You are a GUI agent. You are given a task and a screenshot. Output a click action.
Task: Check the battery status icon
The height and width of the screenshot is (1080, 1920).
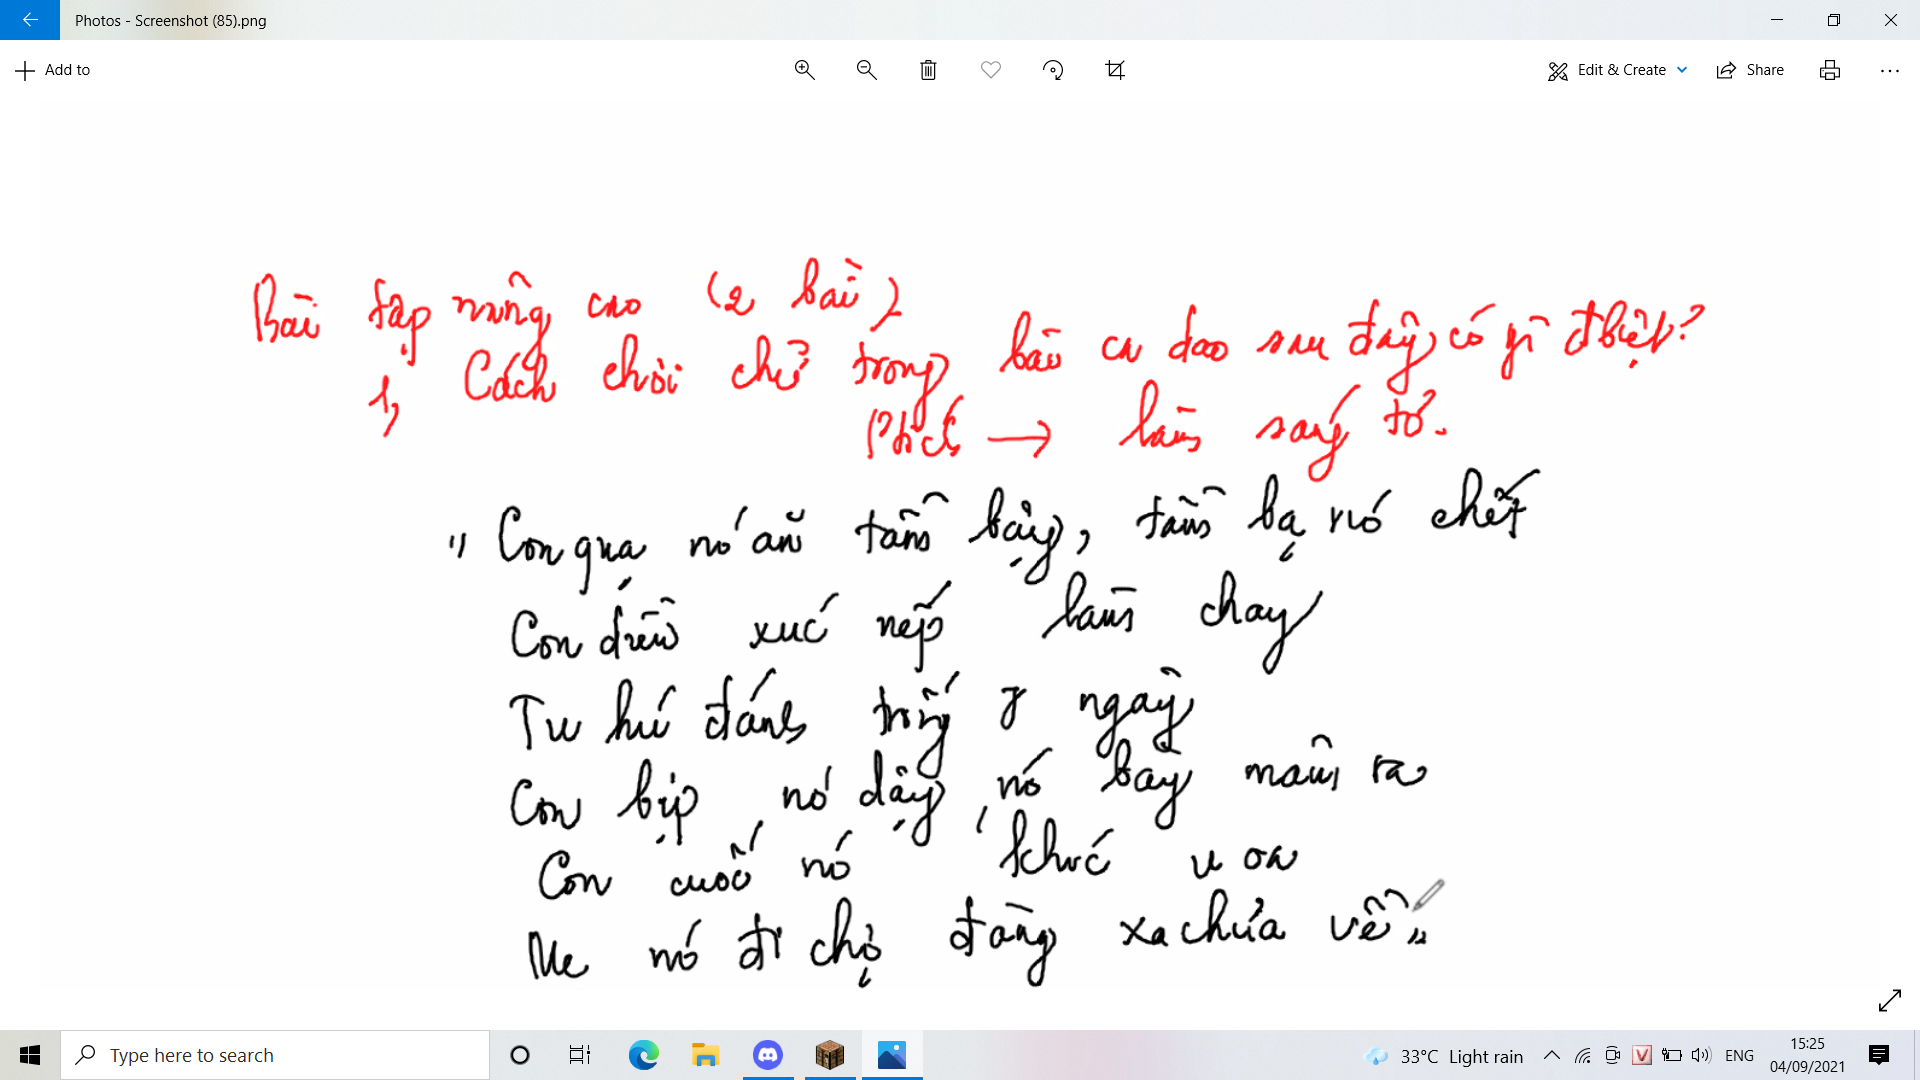1671,1055
